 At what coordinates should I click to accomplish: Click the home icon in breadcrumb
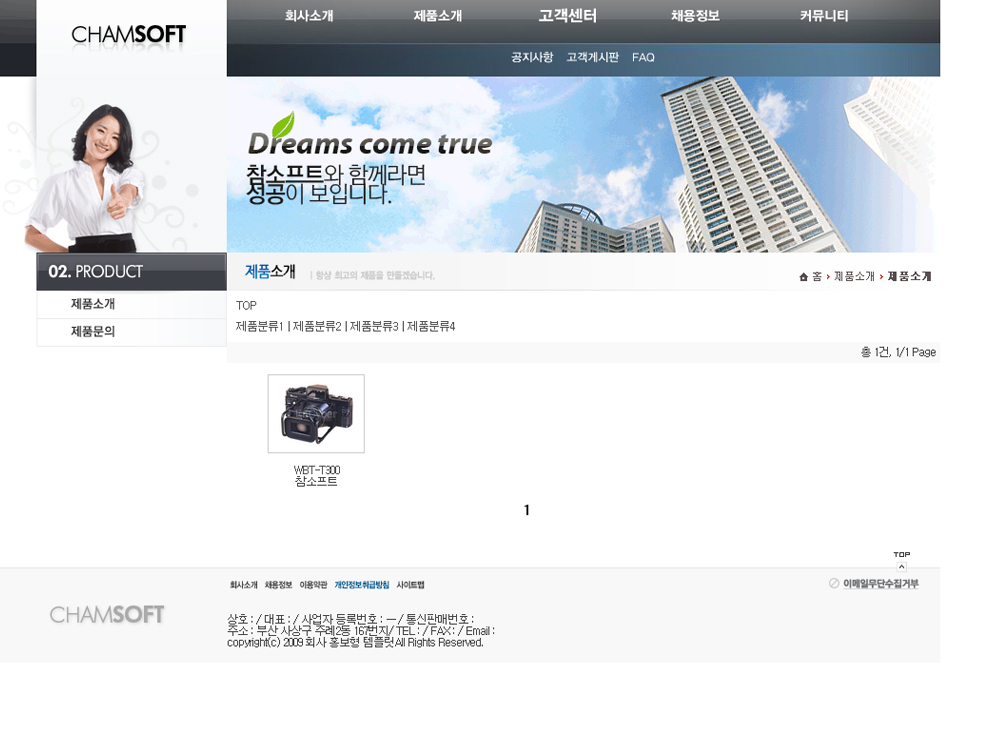click(803, 277)
